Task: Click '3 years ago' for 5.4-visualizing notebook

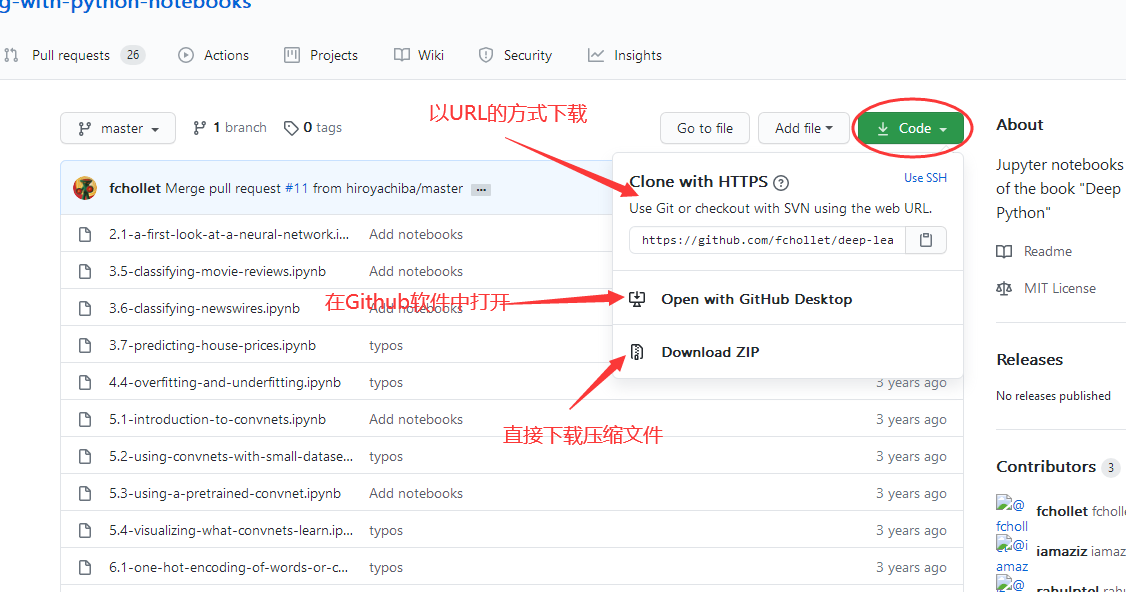Action: [911, 530]
